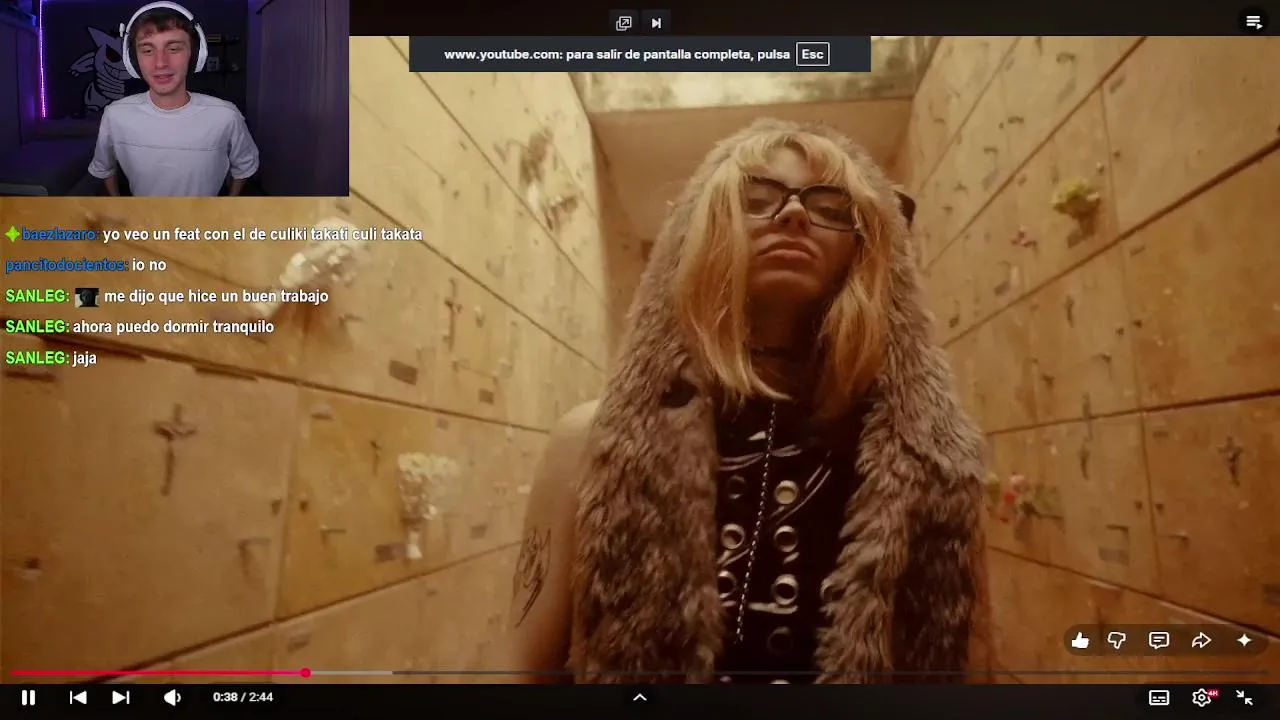Viewport: 1280px width, 720px height.
Task: Open the comments panel icon
Action: (x=1159, y=640)
